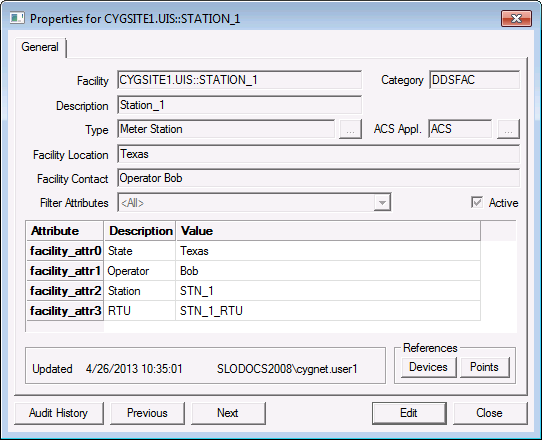The width and height of the screenshot is (542, 440).
Task: Click the Facility field
Action: 239,80
